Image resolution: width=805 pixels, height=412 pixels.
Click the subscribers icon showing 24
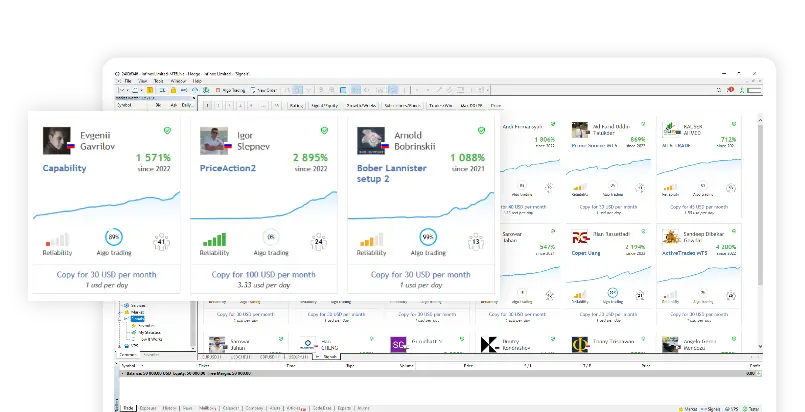[317, 240]
